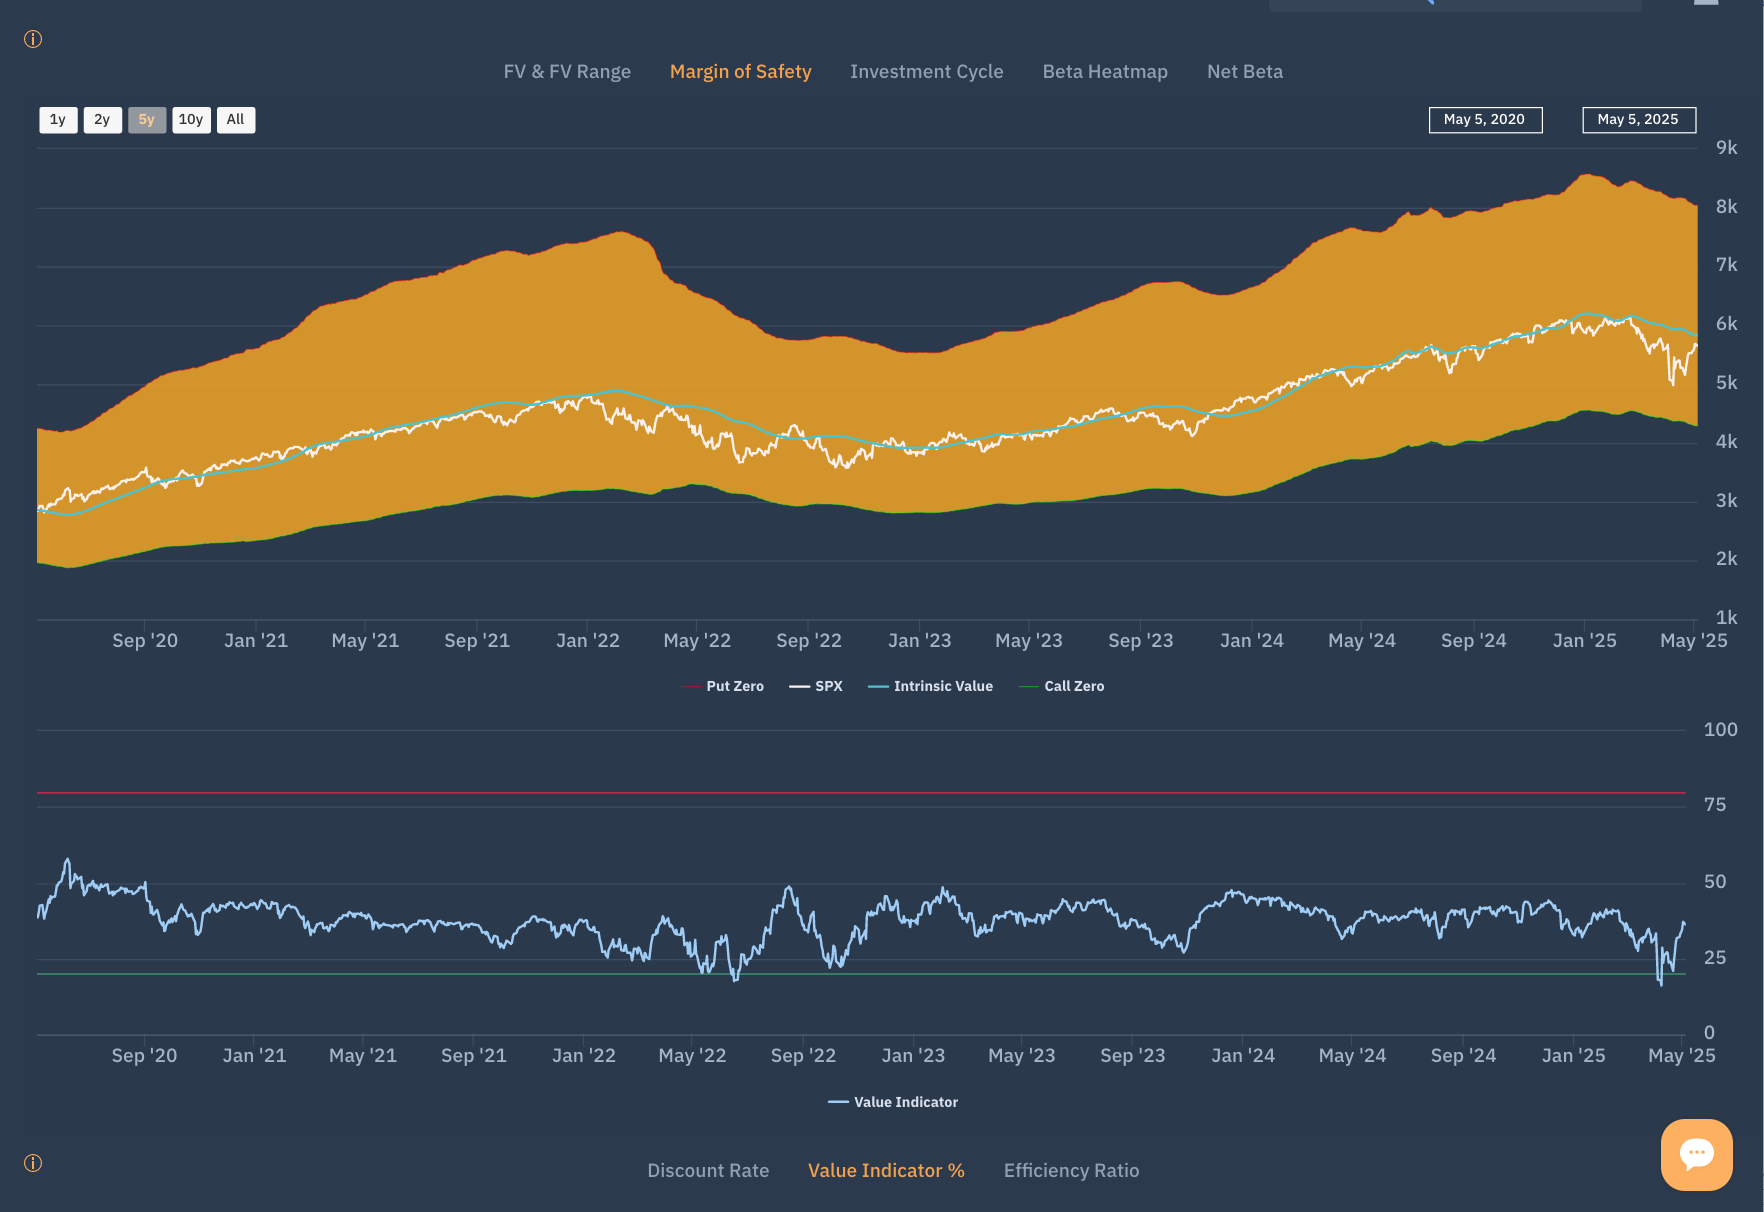Viewport: 1764px width, 1212px height.
Task: Select the 5y range button
Action: click(x=147, y=120)
